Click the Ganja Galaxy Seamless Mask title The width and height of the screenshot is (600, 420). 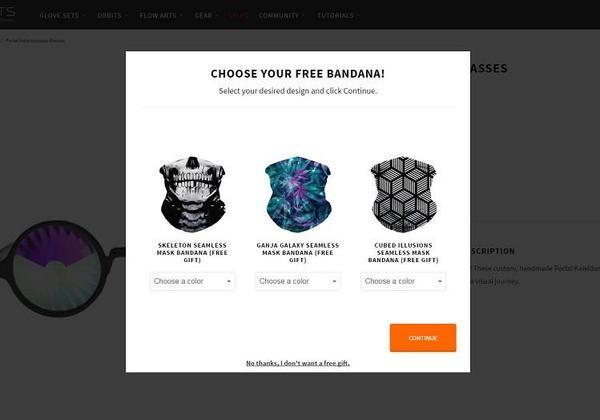[x=298, y=252]
